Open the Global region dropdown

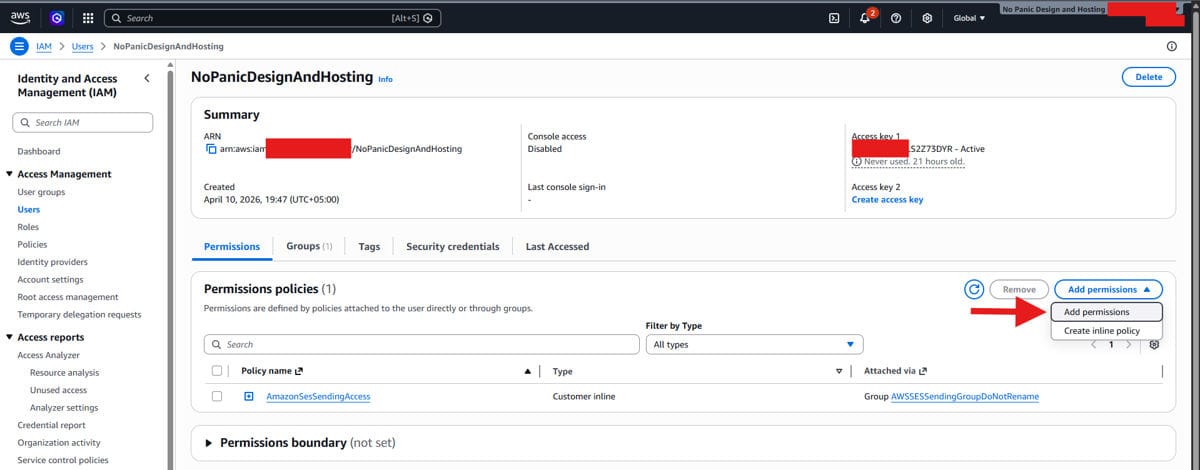pos(968,18)
